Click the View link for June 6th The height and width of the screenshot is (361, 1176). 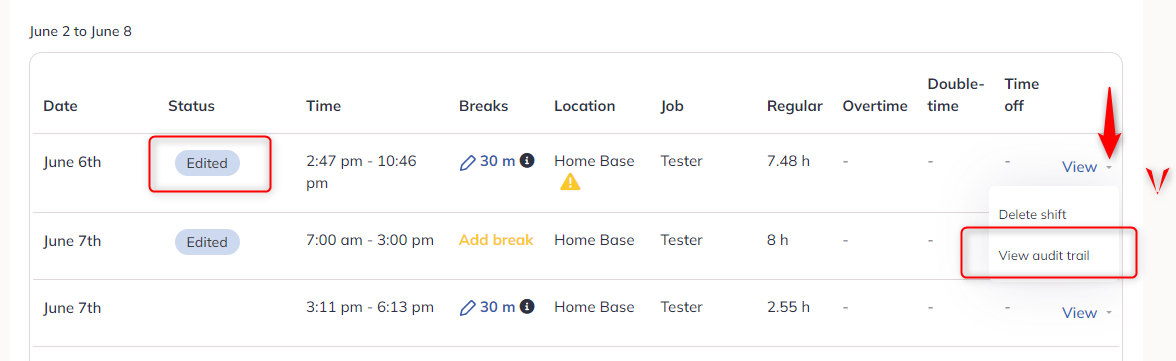[1079, 167]
